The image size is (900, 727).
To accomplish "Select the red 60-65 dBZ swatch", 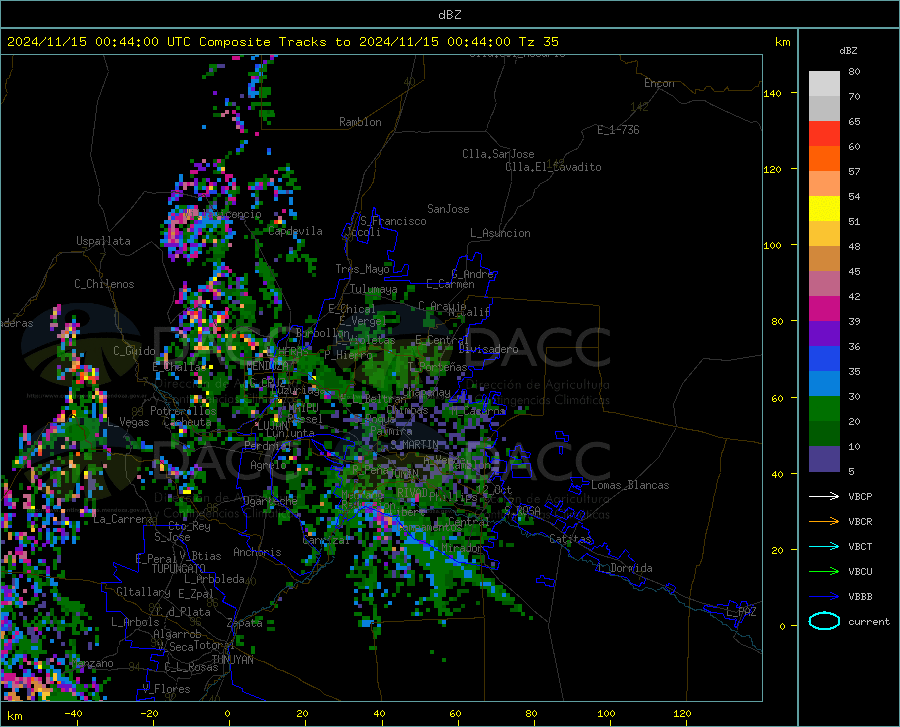I will (824, 134).
